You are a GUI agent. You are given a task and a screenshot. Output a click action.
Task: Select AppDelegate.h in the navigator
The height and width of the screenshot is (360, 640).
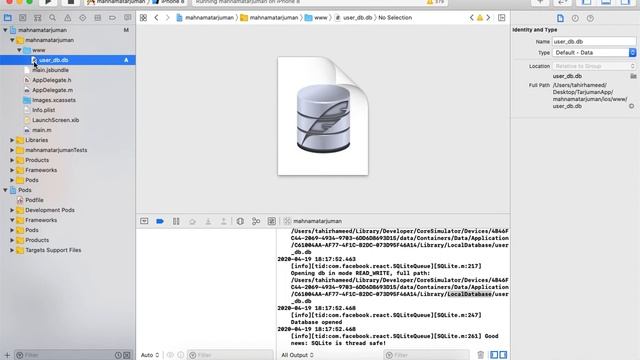[x=51, y=80]
